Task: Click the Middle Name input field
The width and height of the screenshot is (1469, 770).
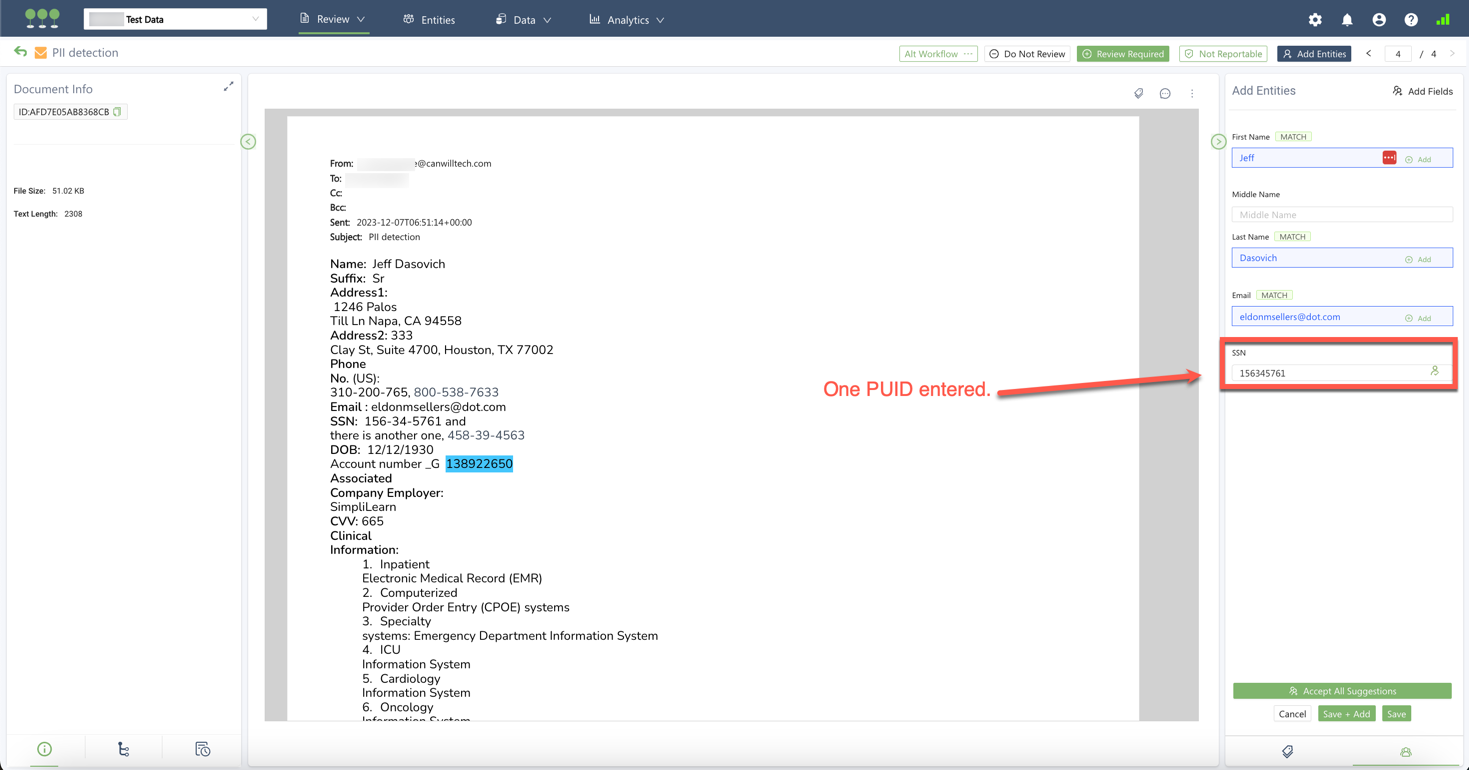Action: (x=1342, y=215)
